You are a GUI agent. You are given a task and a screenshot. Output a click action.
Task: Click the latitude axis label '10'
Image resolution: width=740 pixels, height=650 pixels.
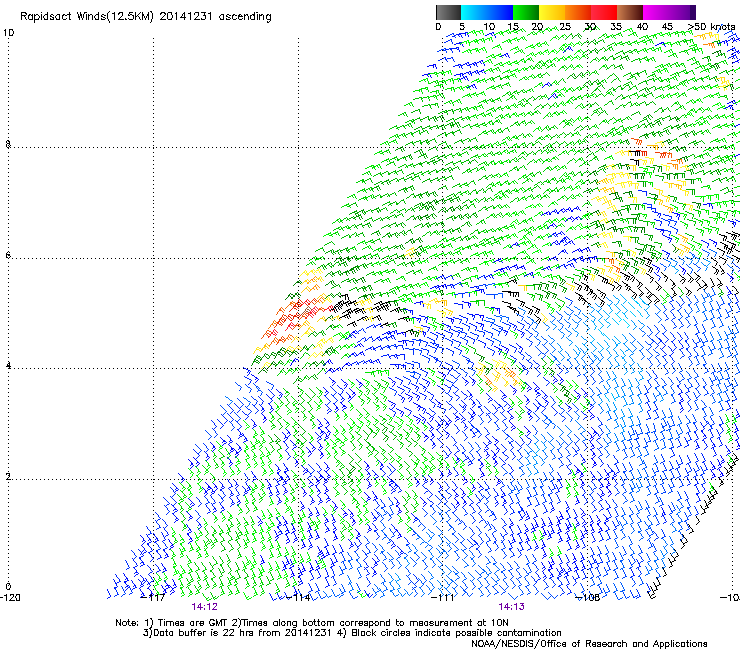(x=8, y=33)
